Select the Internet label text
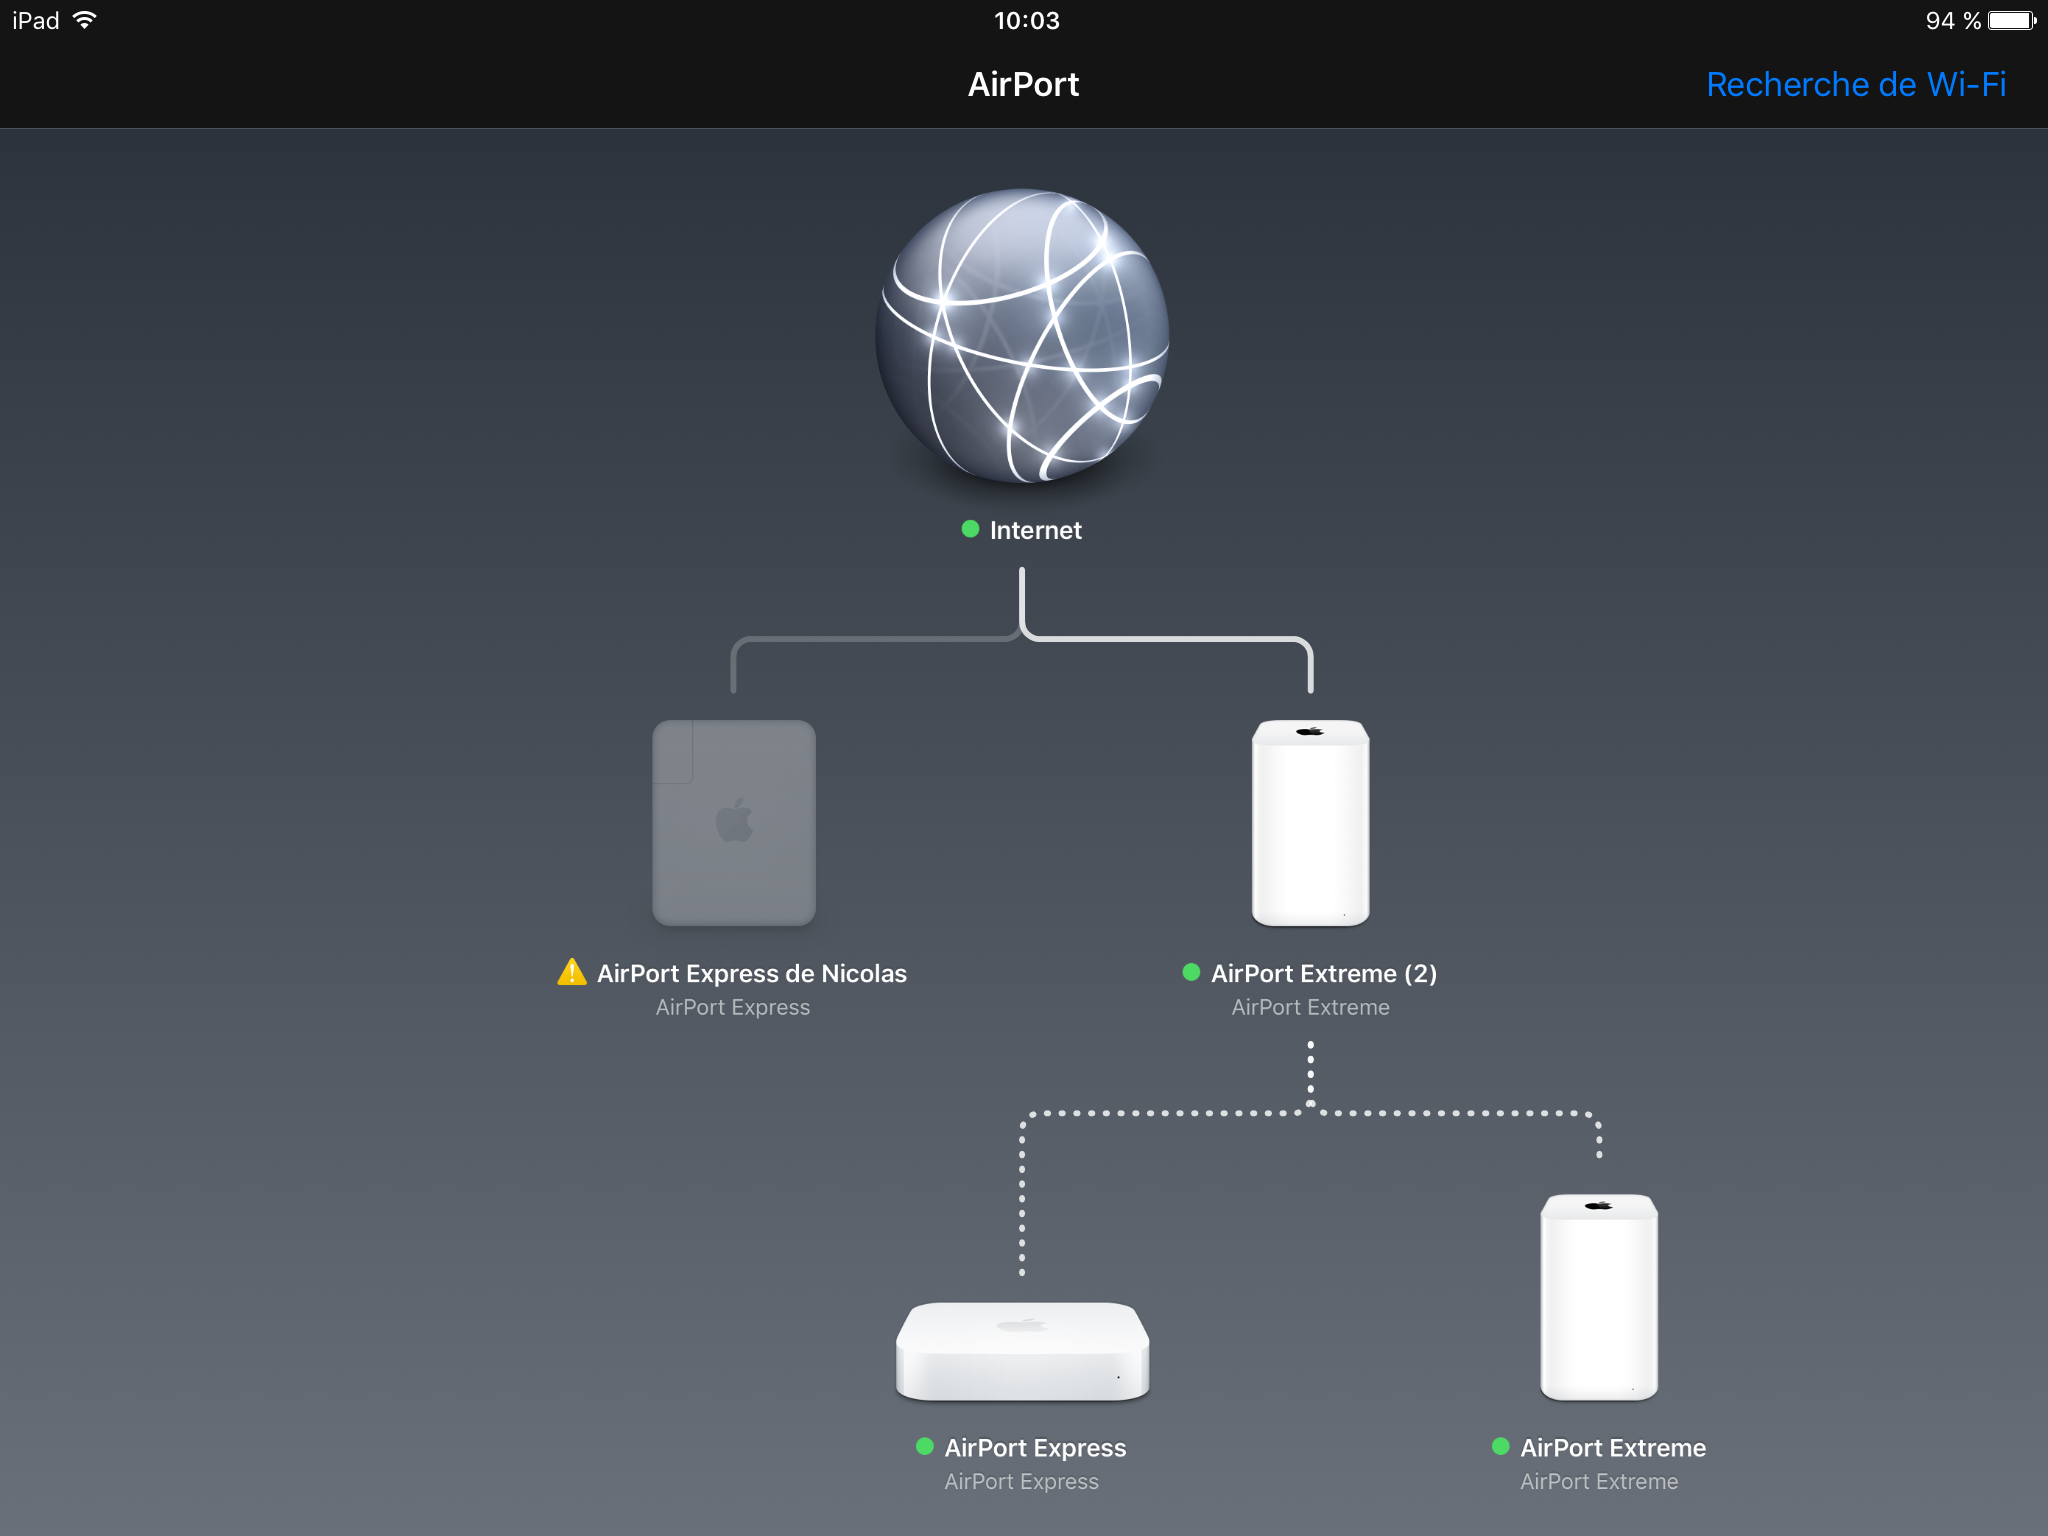Image resolution: width=2048 pixels, height=1536 pixels. point(1035,530)
